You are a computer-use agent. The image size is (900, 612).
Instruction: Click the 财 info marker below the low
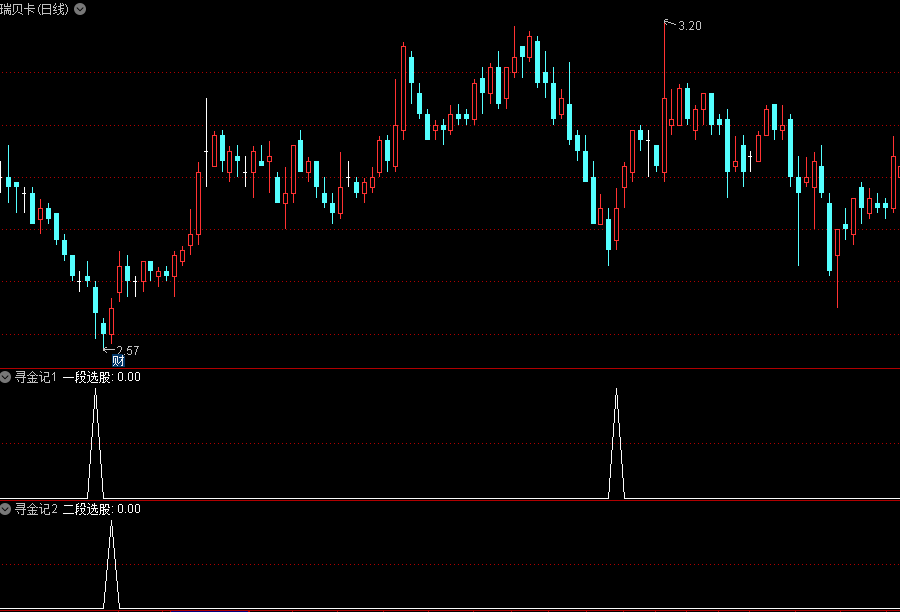point(118,361)
